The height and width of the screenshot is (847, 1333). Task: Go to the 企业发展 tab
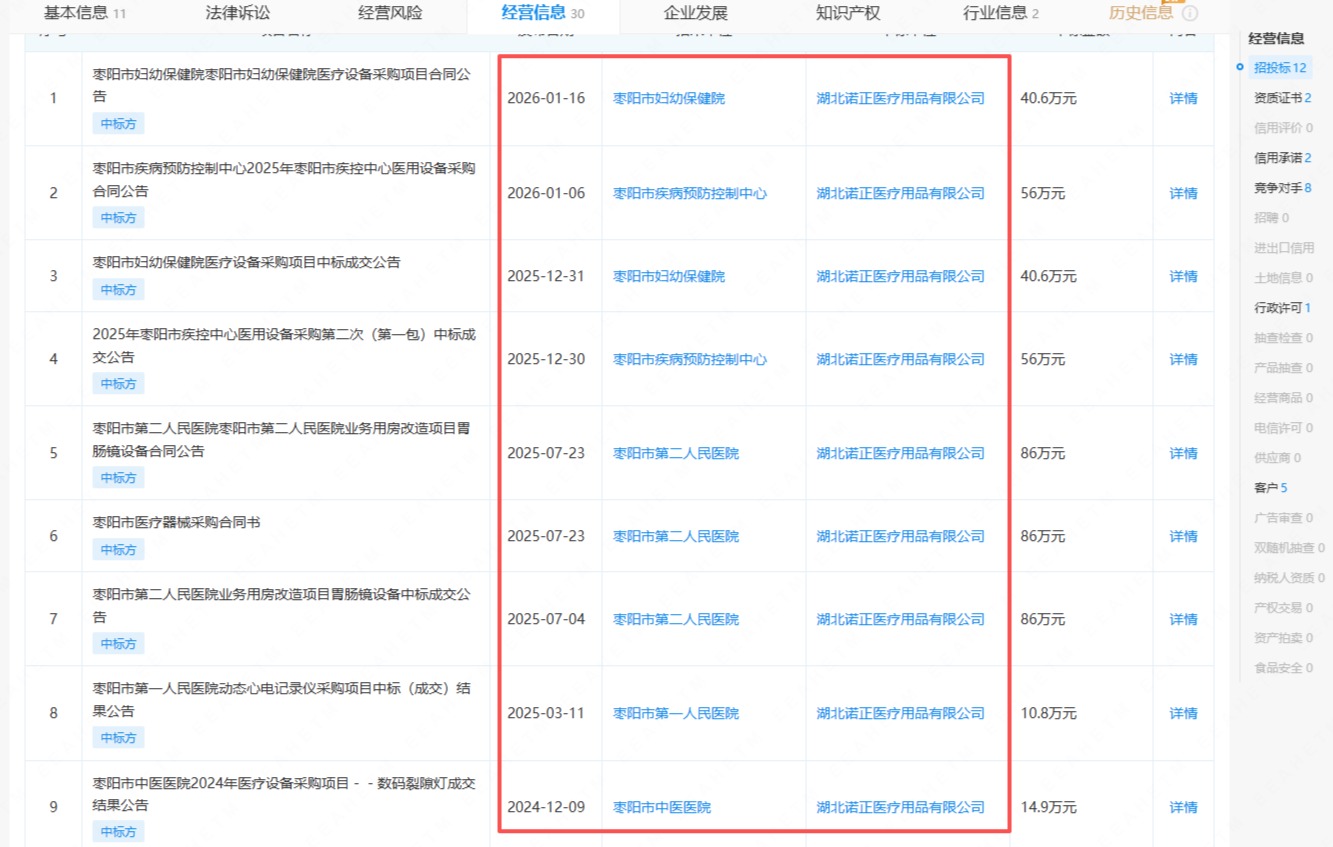click(x=695, y=13)
